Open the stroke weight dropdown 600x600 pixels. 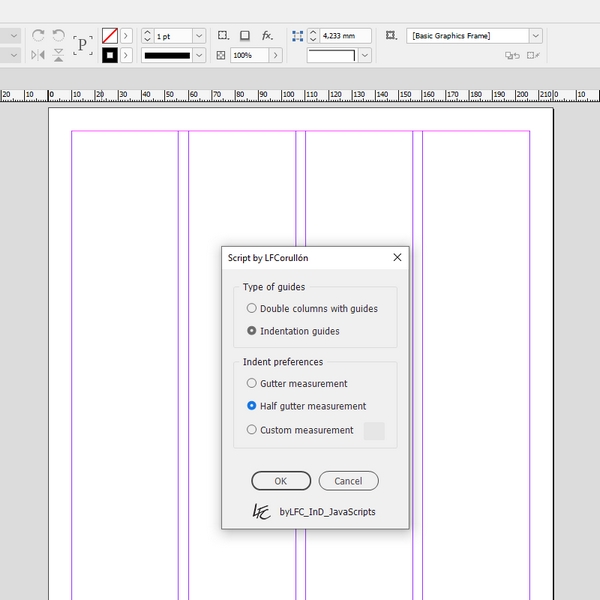[x=199, y=36]
